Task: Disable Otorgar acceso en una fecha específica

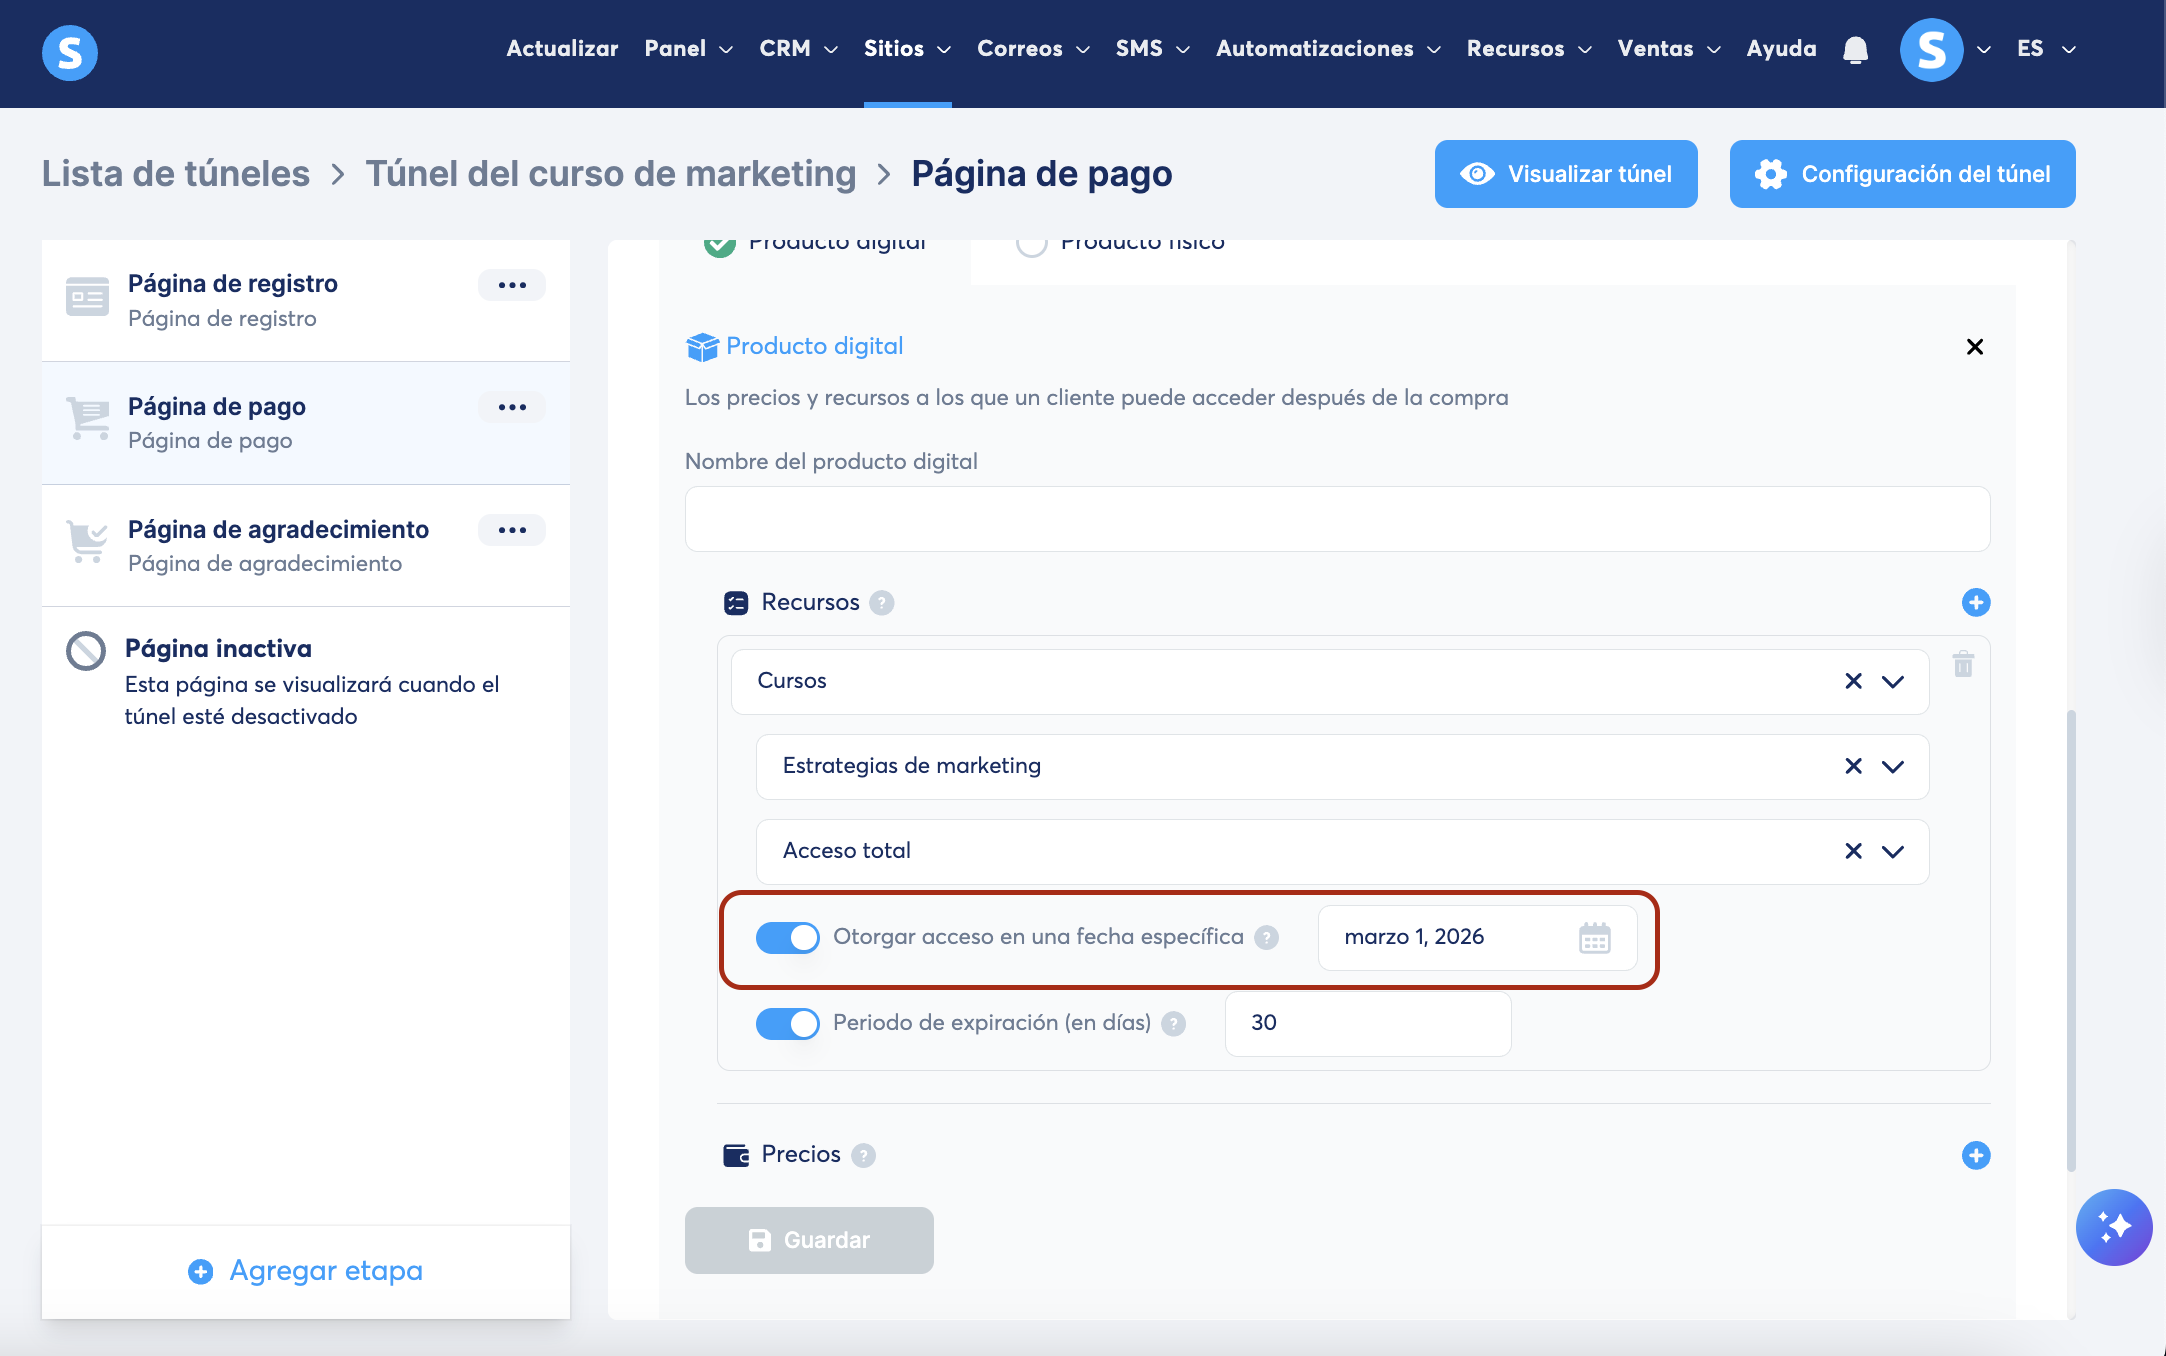Action: [787, 937]
